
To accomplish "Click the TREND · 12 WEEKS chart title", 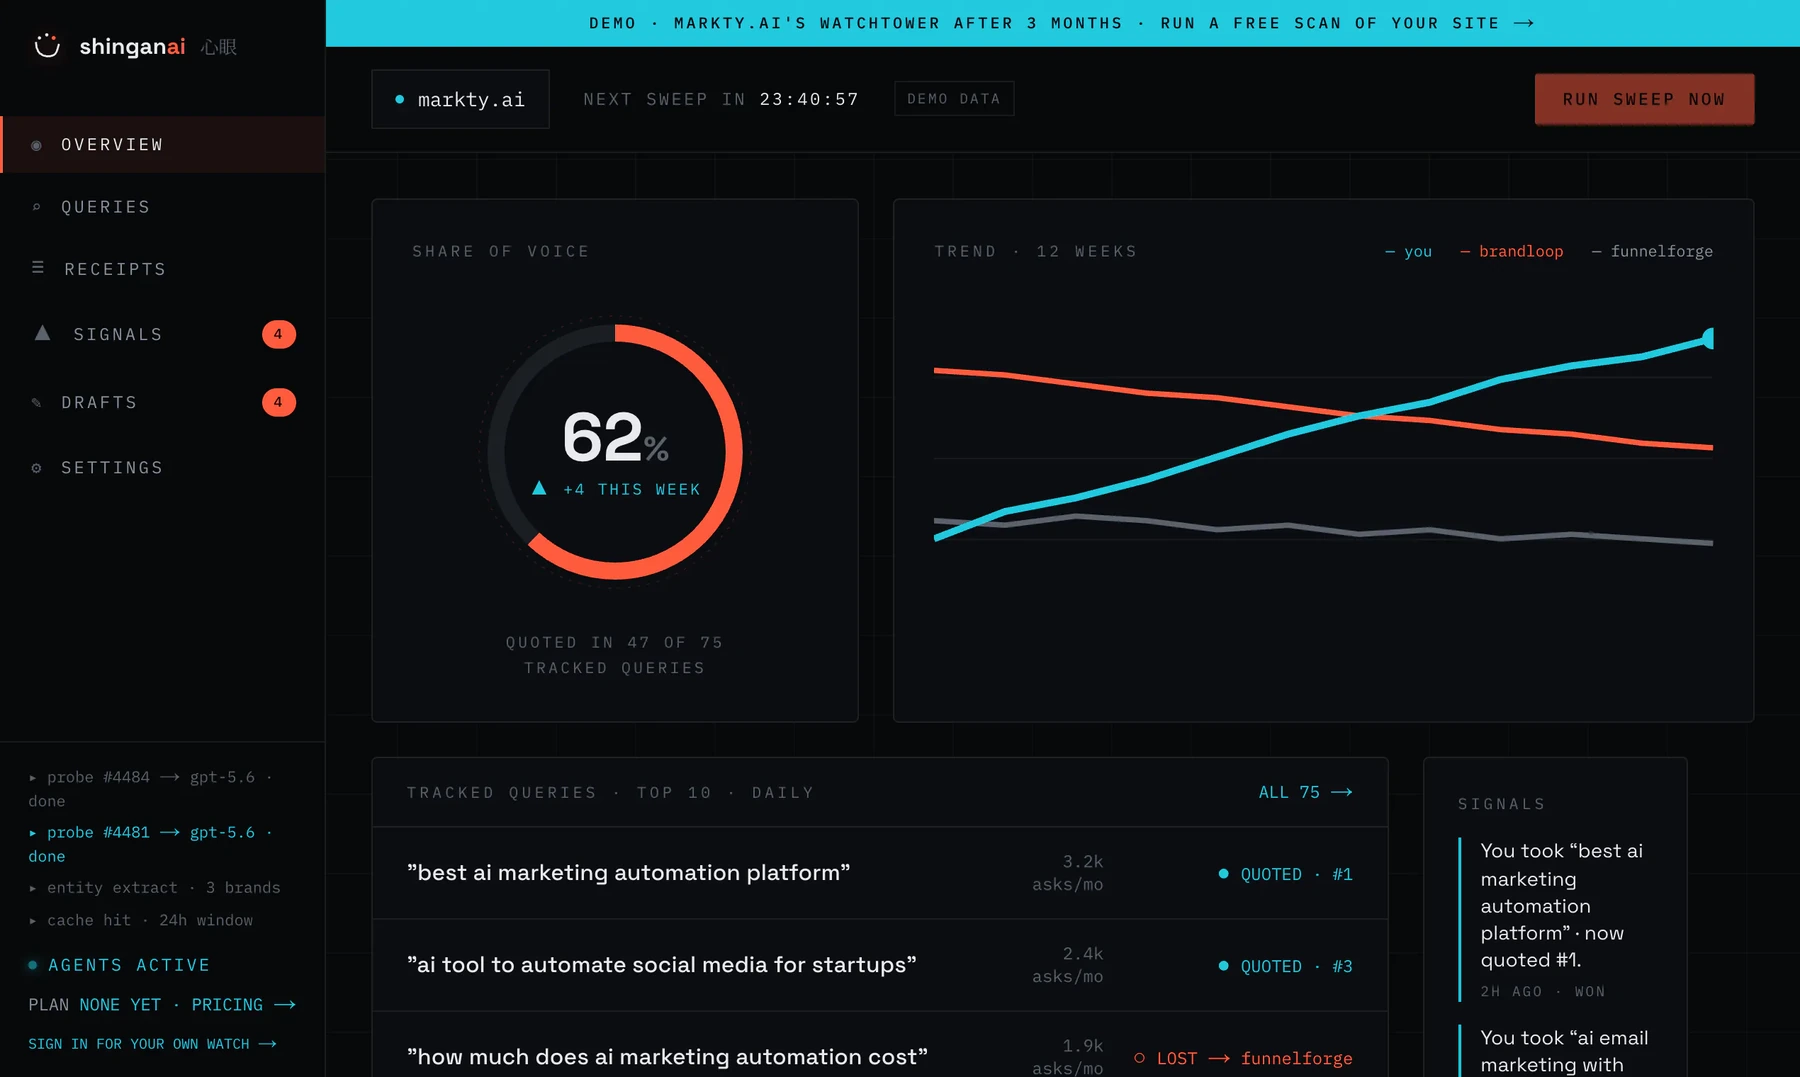I will pos(1035,252).
